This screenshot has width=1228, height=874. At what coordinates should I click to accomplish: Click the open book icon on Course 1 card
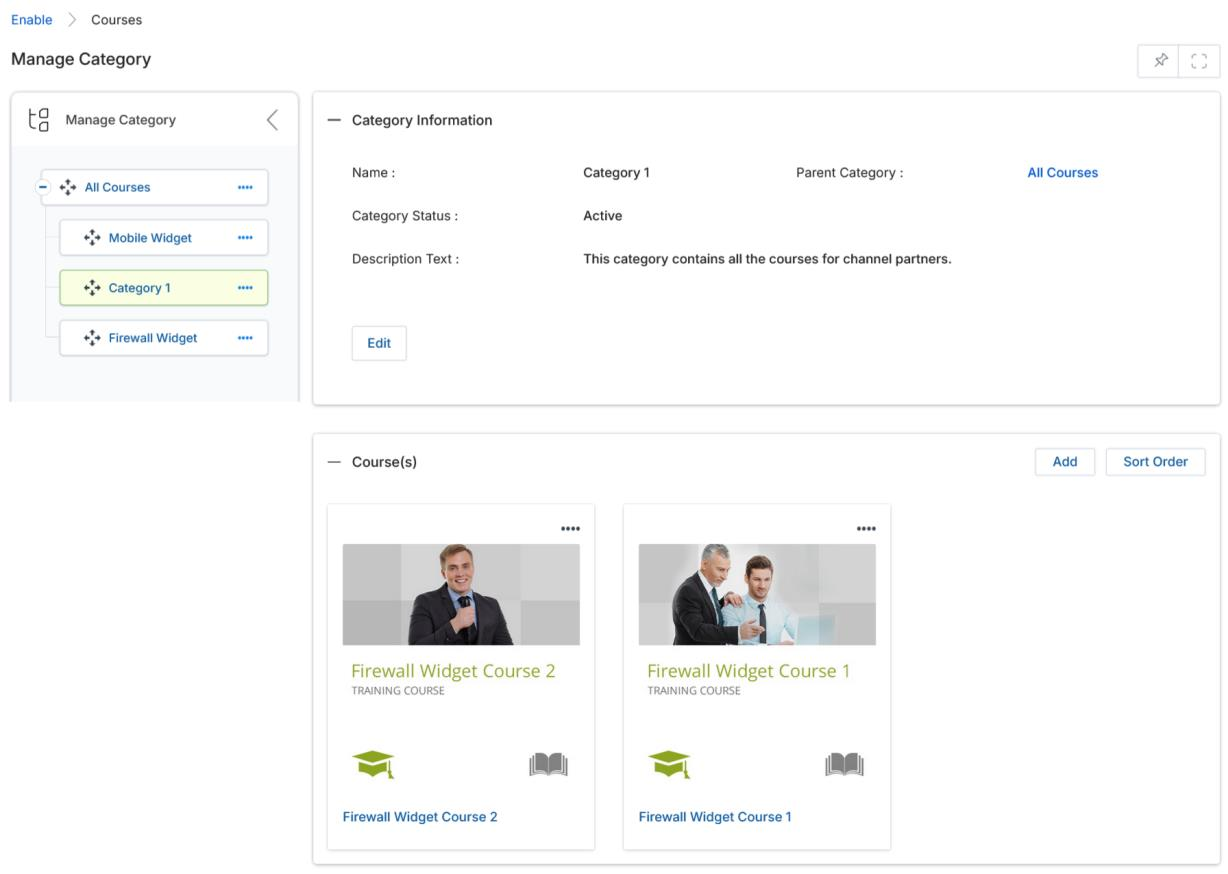point(844,765)
